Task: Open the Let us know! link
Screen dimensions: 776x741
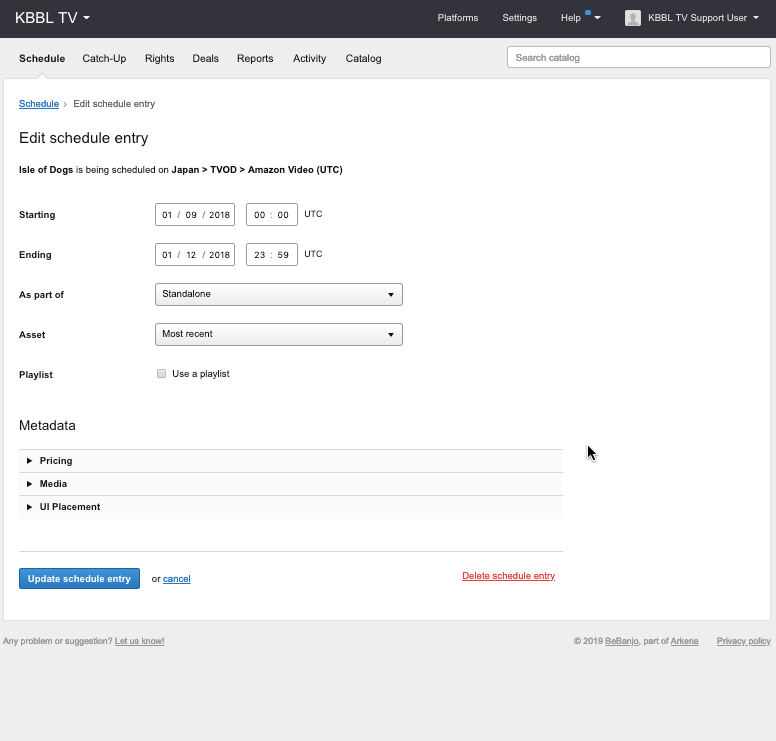Action: (140, 641)
